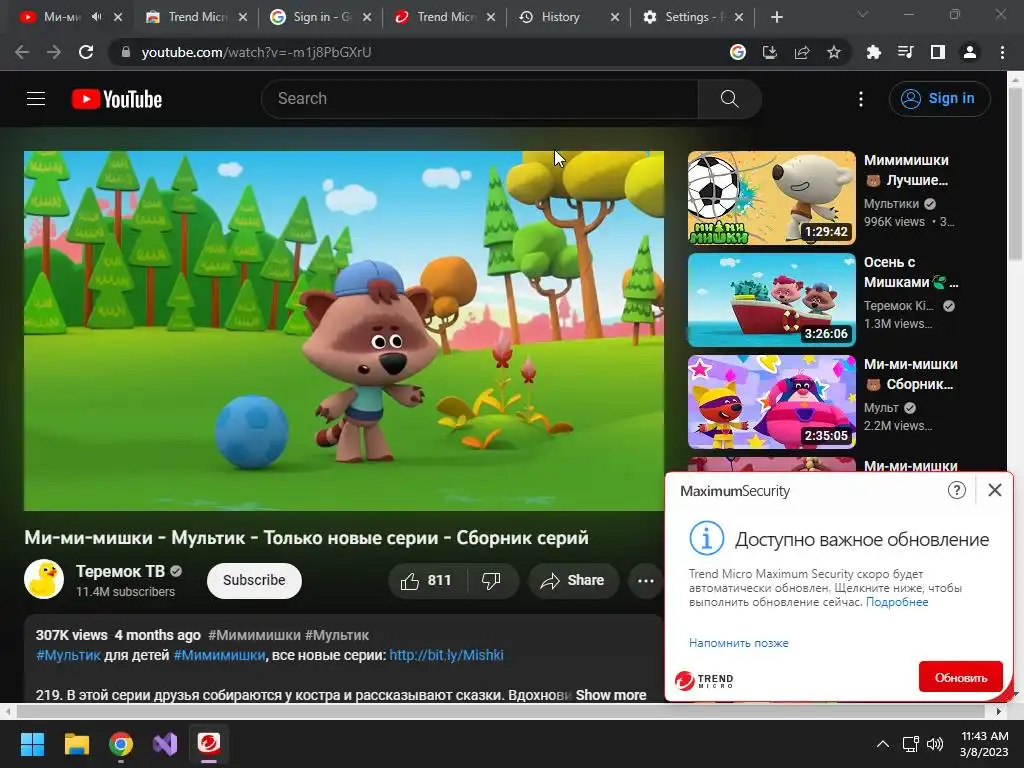Click Напомнить позже link
The width and height of the screenshot is (1024, 768).
(x=739, y=643)
